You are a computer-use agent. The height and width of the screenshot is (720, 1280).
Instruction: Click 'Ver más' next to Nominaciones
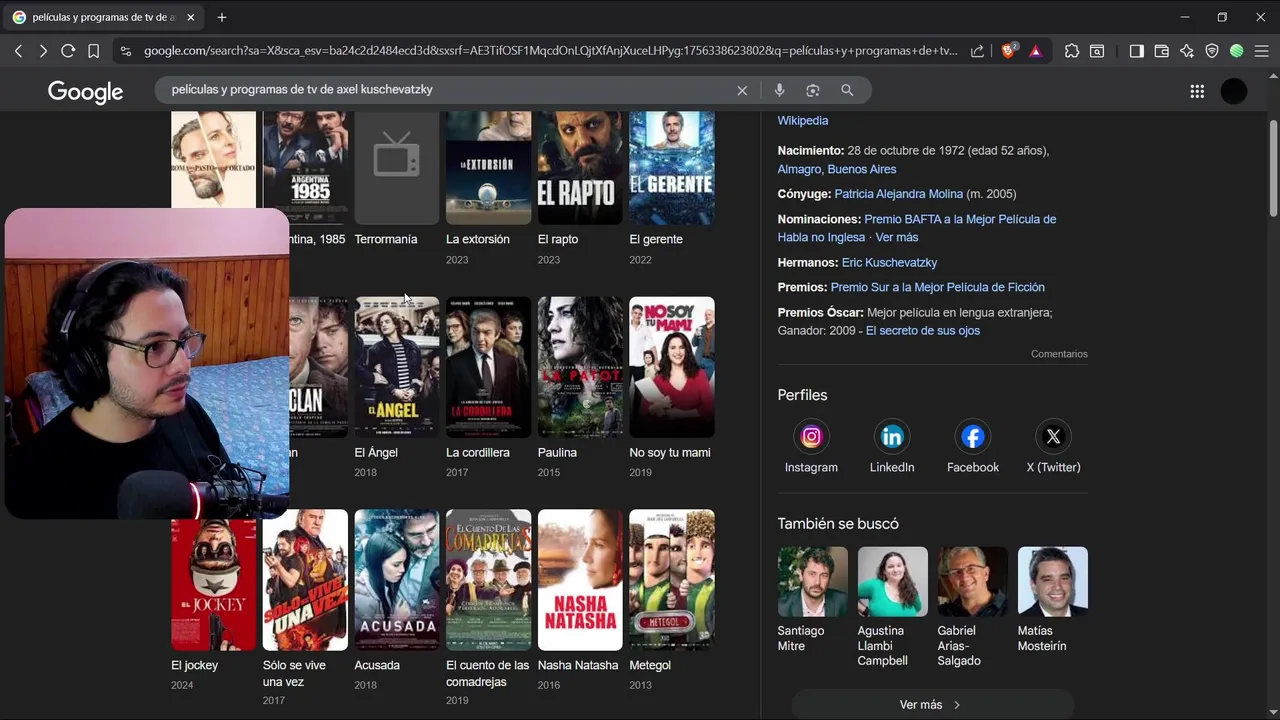tap(897, 238)
